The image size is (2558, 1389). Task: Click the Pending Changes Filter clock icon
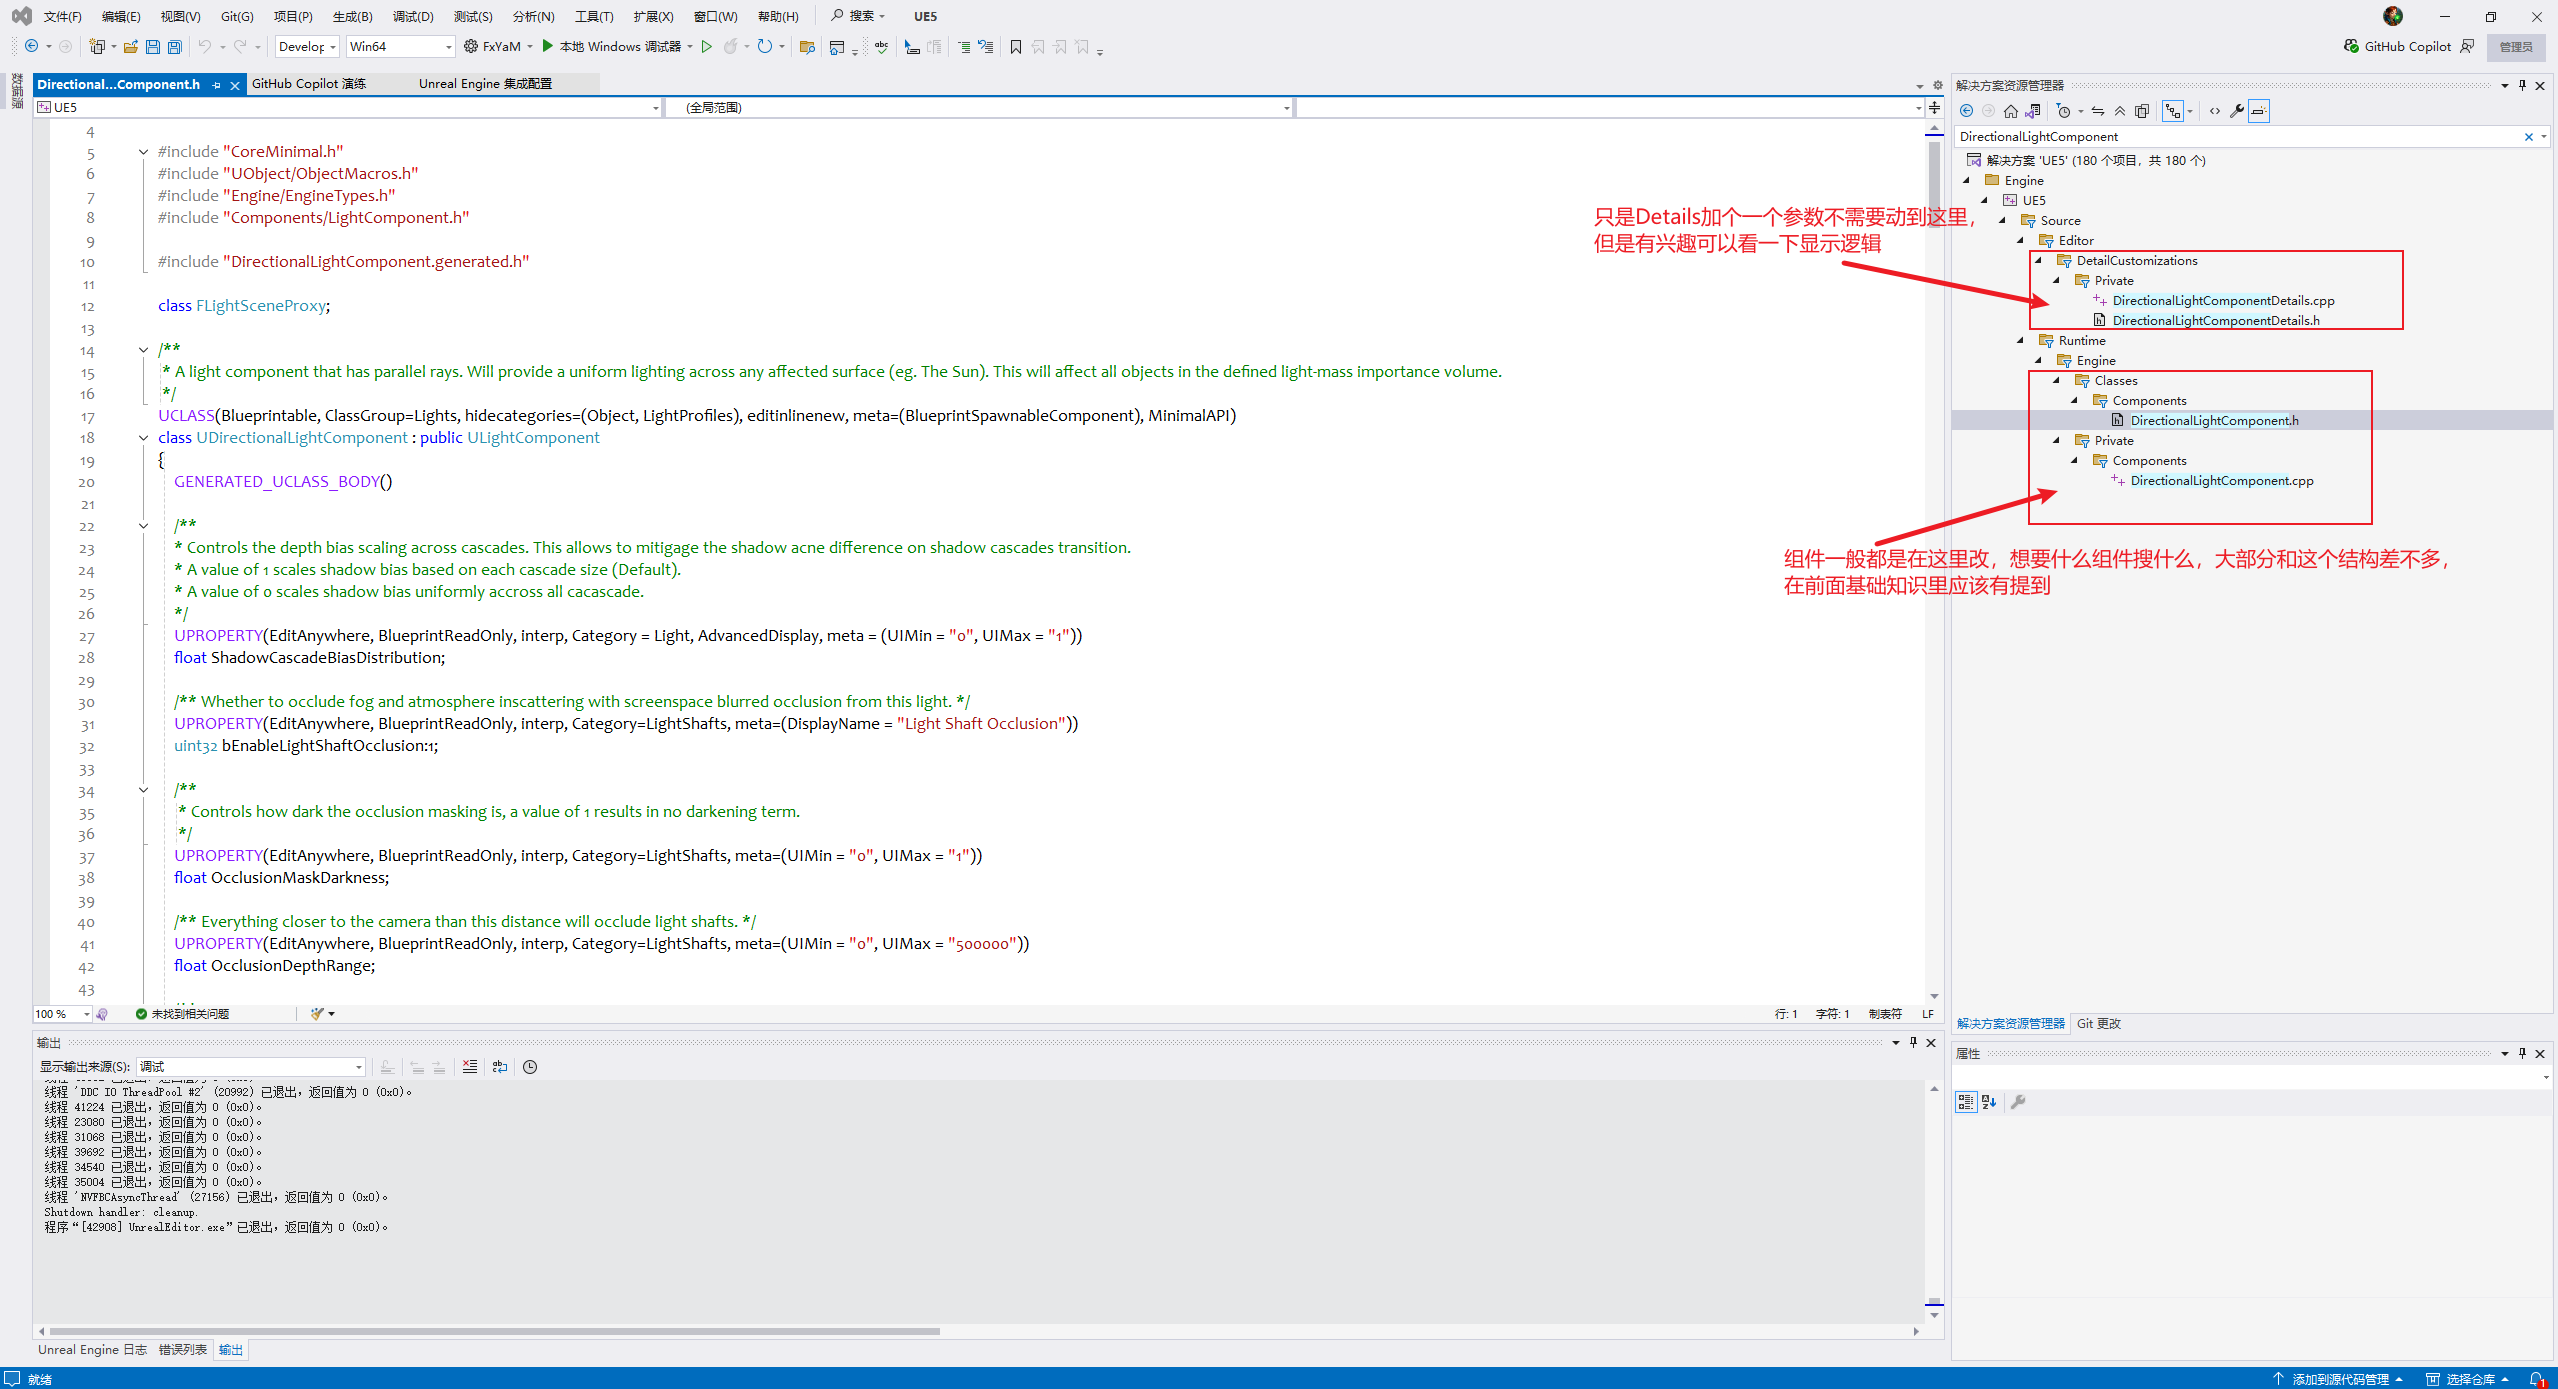[2063, 111]
